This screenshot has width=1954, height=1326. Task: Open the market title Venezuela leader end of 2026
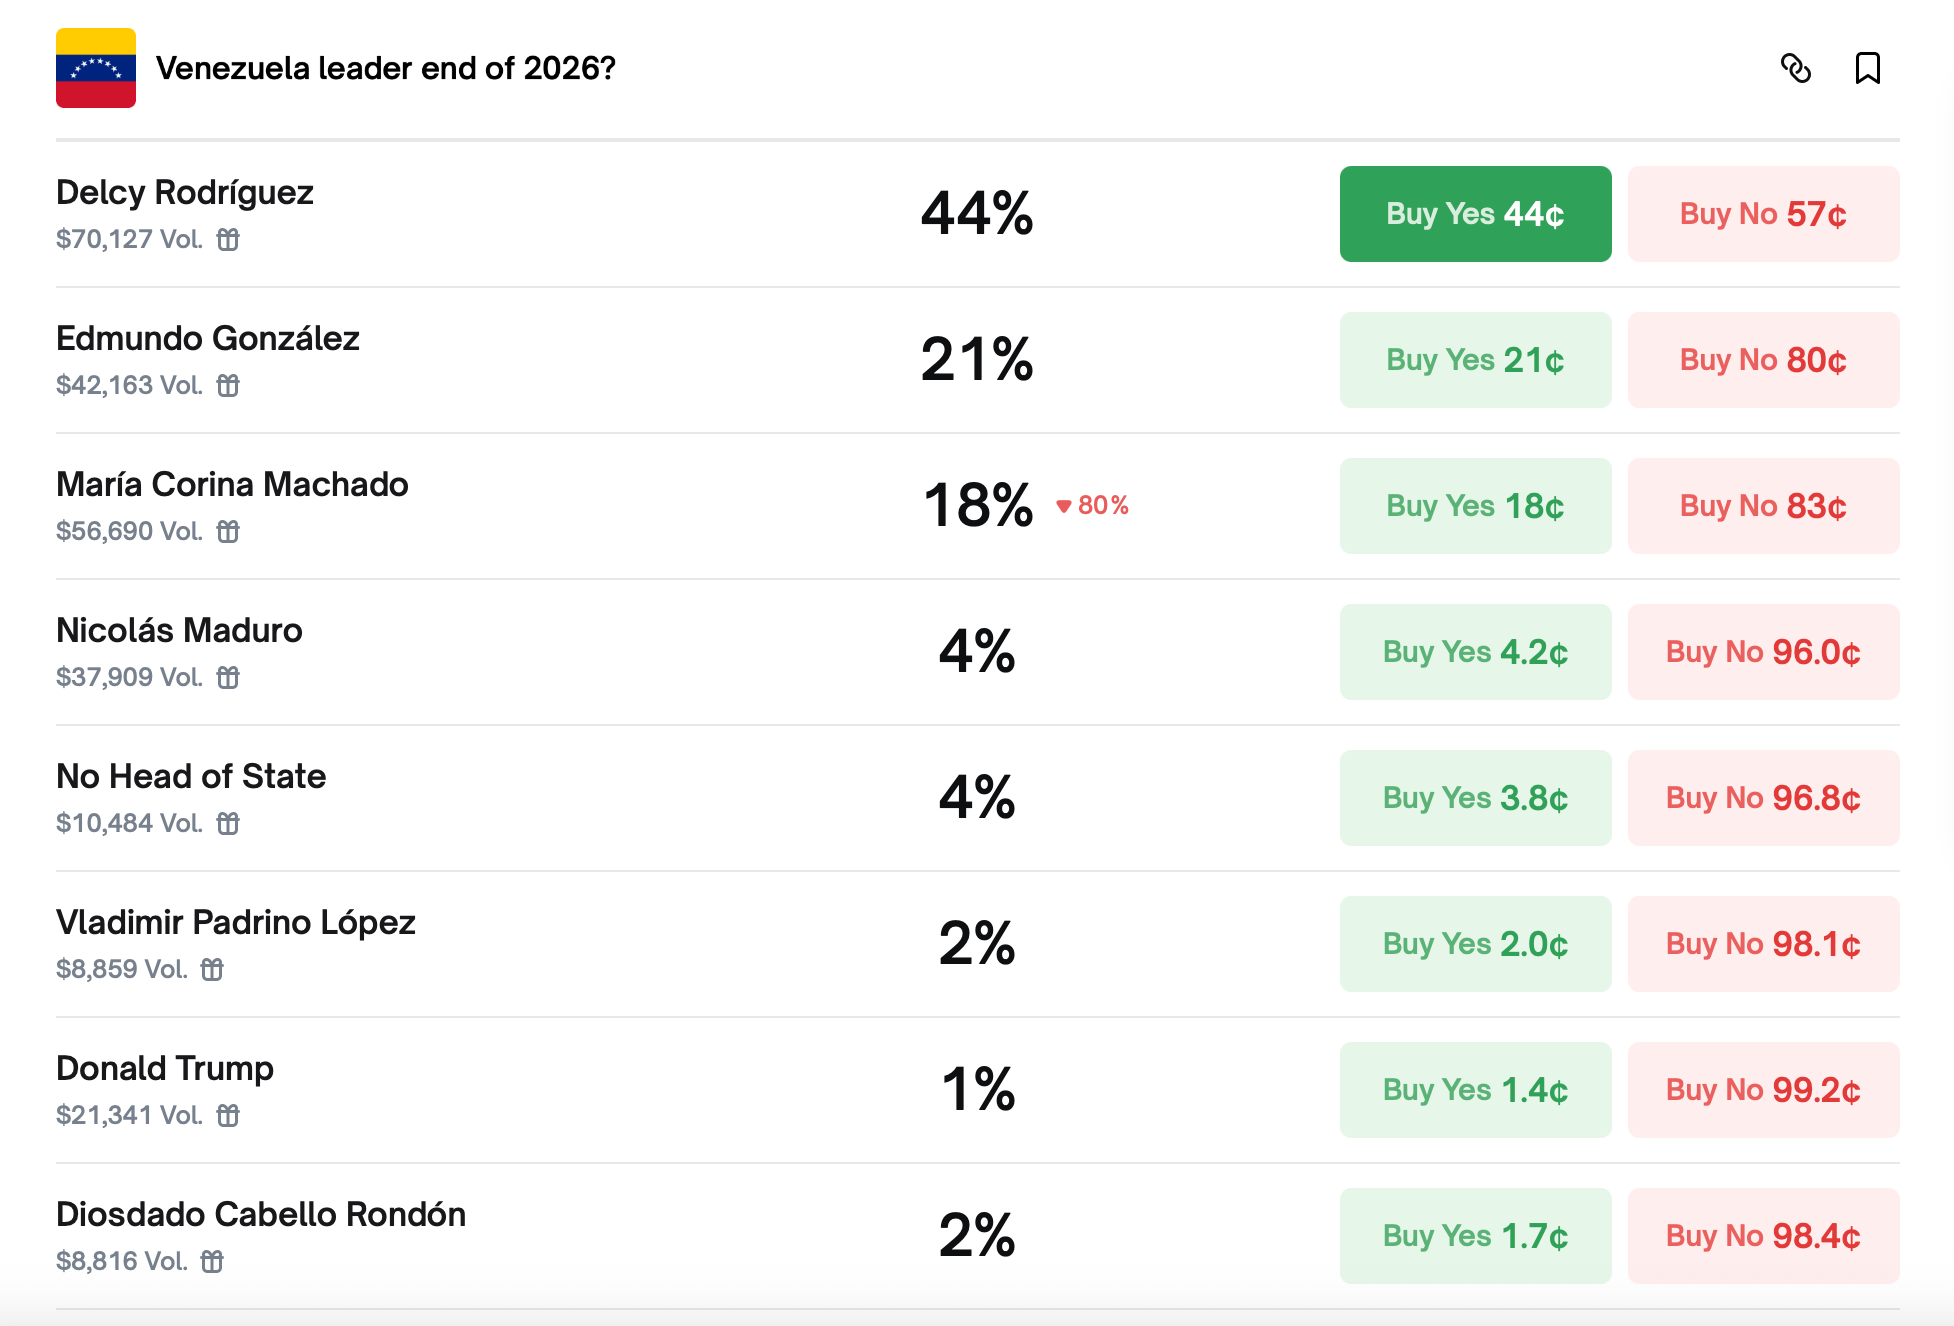(386, 69)
